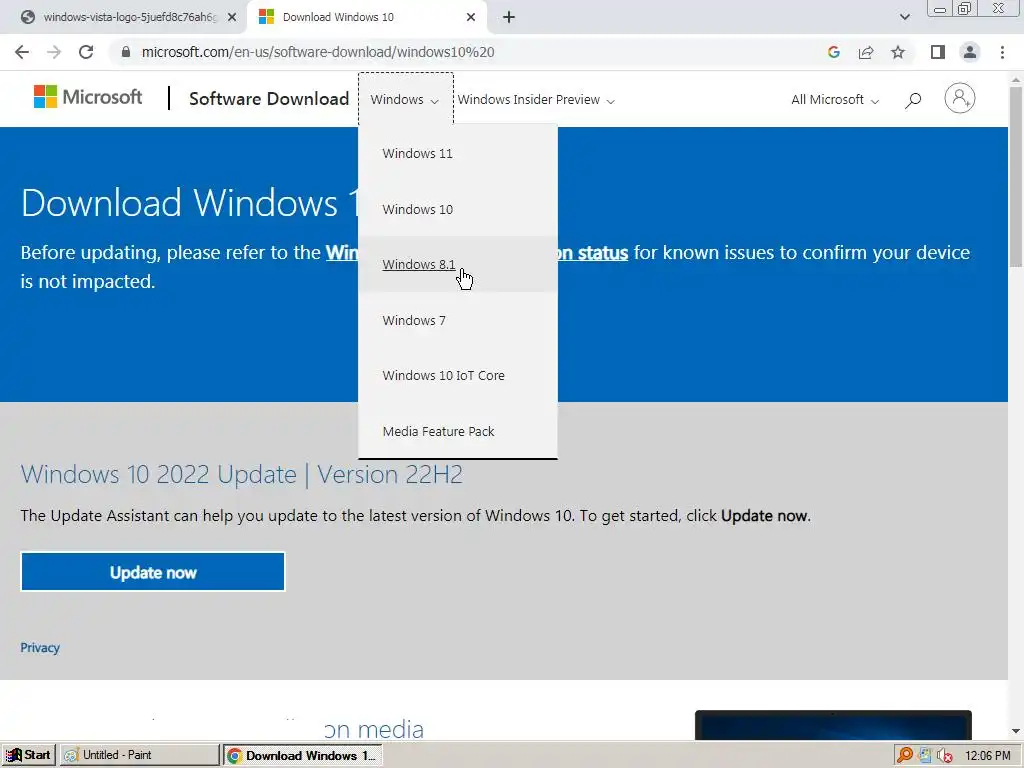Viewport: 1024px width, 768px height.
Task: Click the magnifier icon in system tray
Action: pyautogui.click(x=904, y=755)
